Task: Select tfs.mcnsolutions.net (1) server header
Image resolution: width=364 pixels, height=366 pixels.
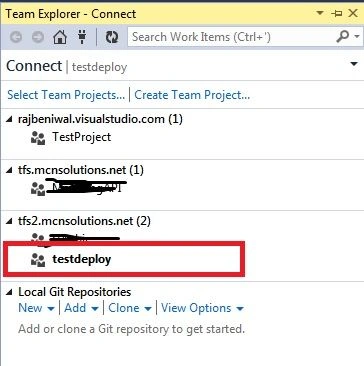Action: (x=81, y=170)
